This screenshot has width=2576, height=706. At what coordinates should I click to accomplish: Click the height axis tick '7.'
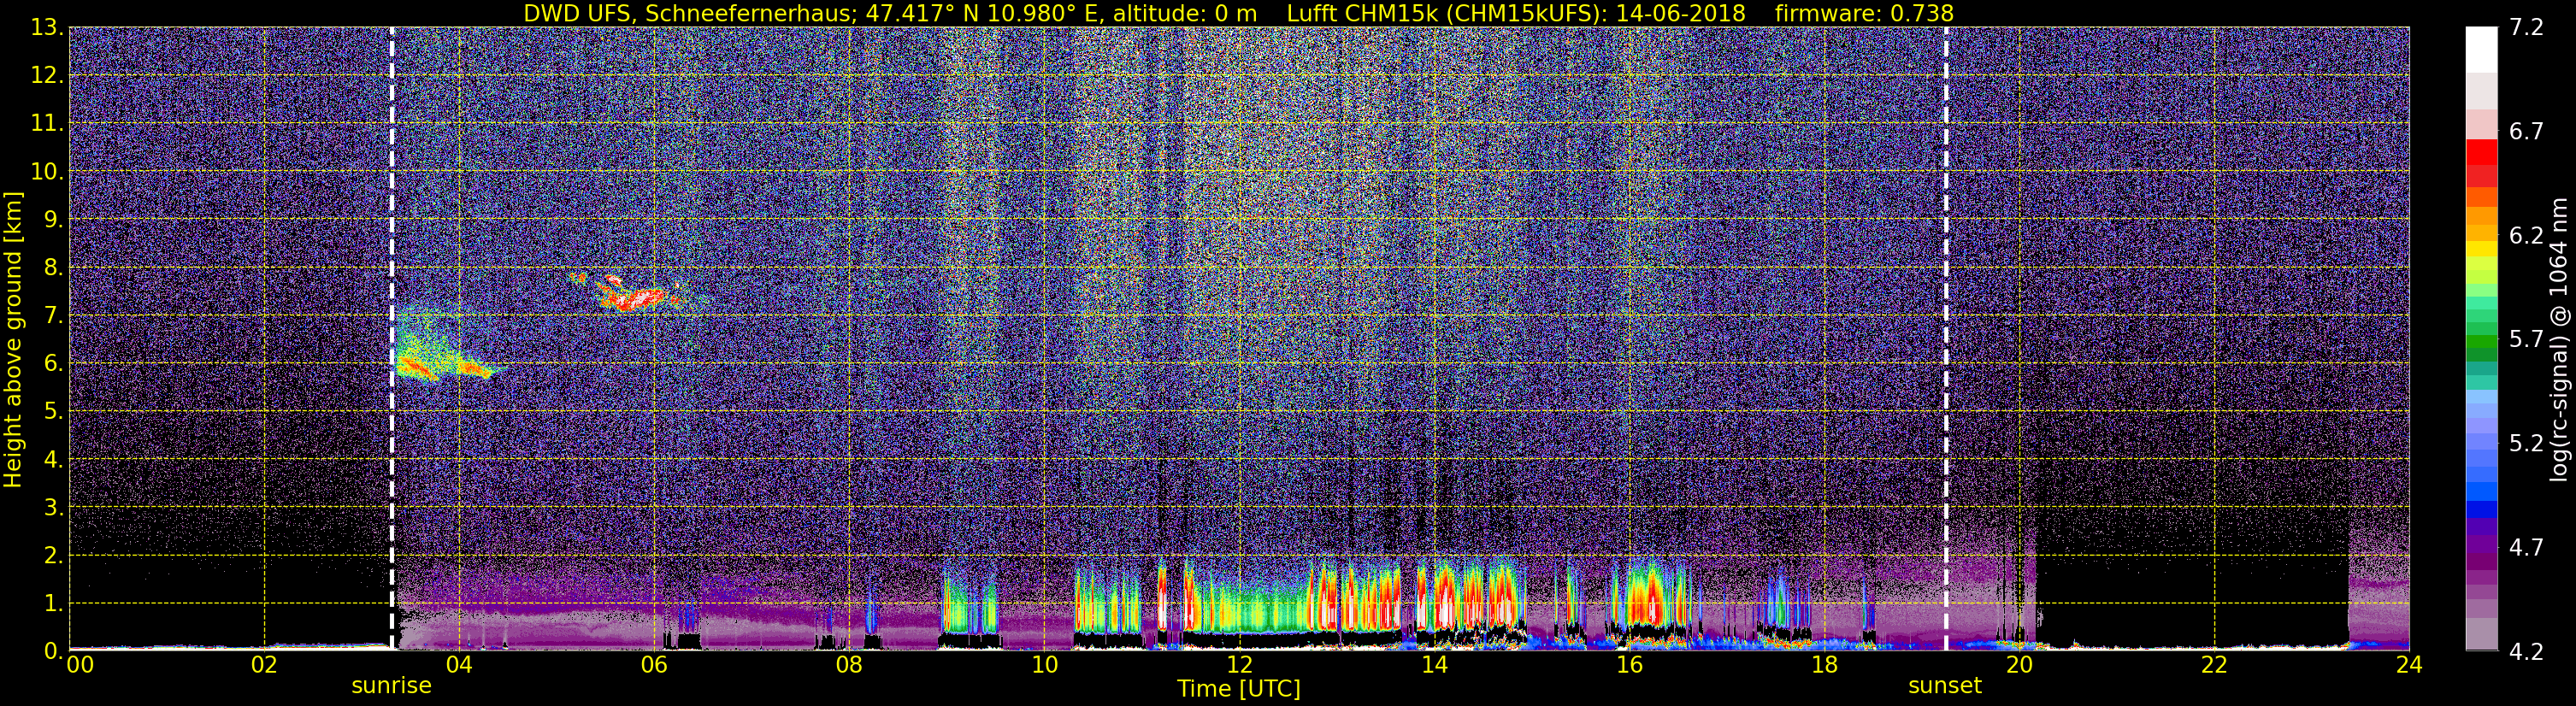pos(53,315)
